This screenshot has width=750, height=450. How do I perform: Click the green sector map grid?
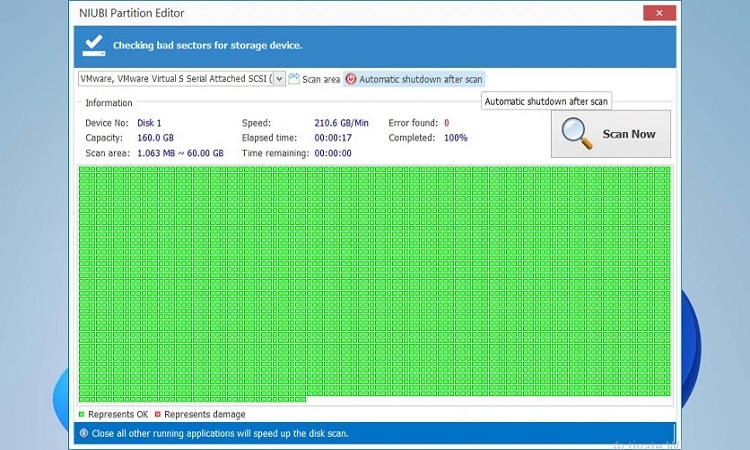point(375,284)
